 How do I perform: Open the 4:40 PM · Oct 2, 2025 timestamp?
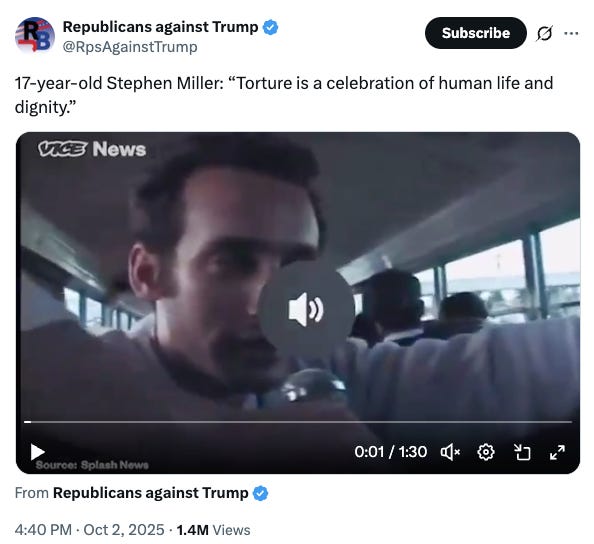coord(89,530)
